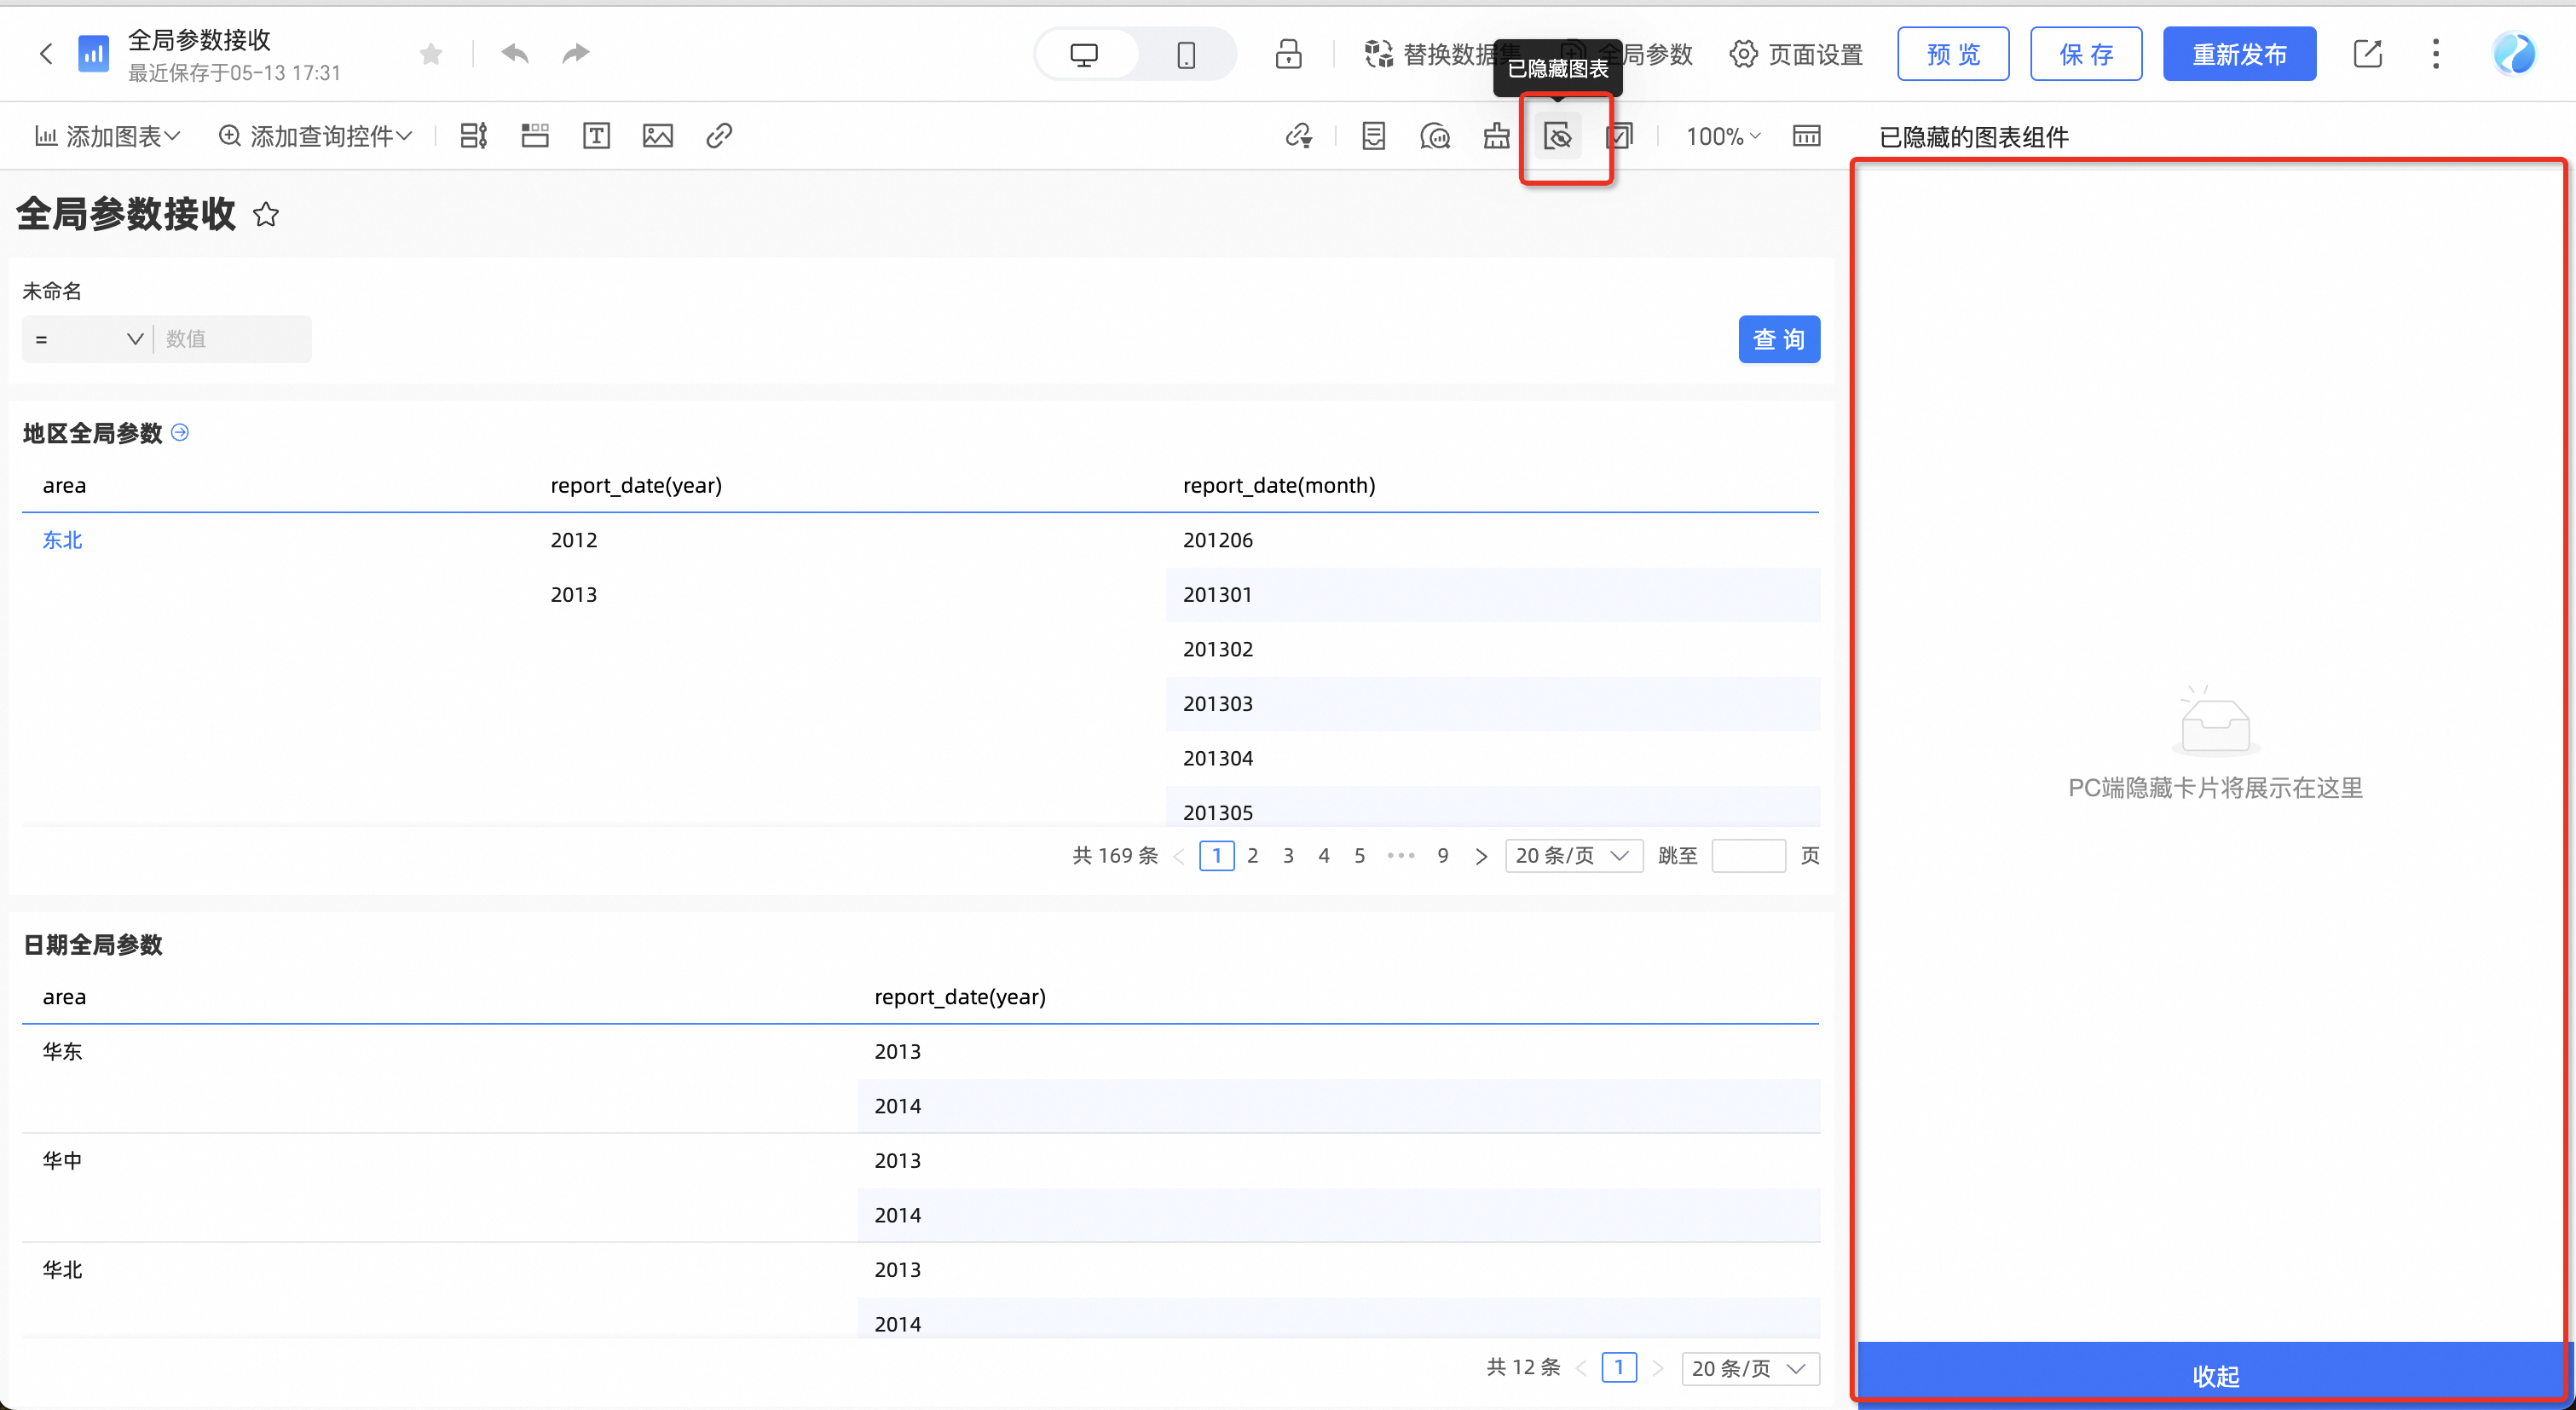
Task: Click the 数值 input field
Action: (x=234, y=339)
